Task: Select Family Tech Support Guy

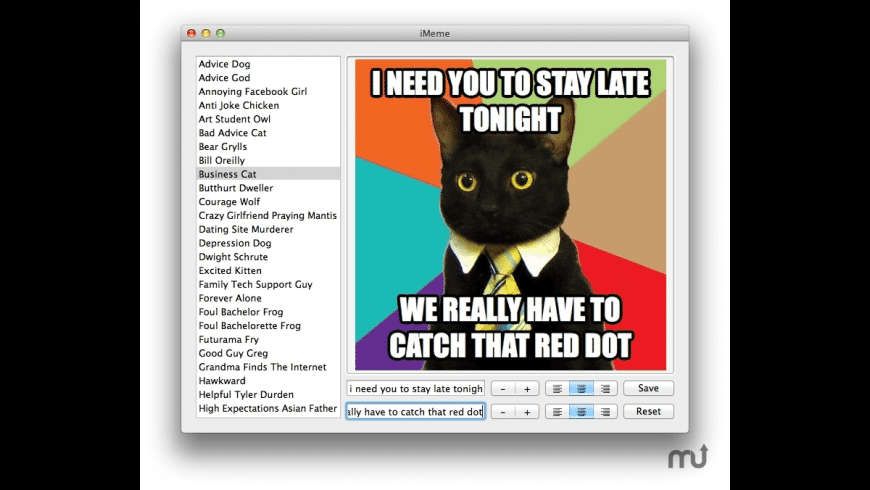Action: pyautogui.click(x=268, y=284)
